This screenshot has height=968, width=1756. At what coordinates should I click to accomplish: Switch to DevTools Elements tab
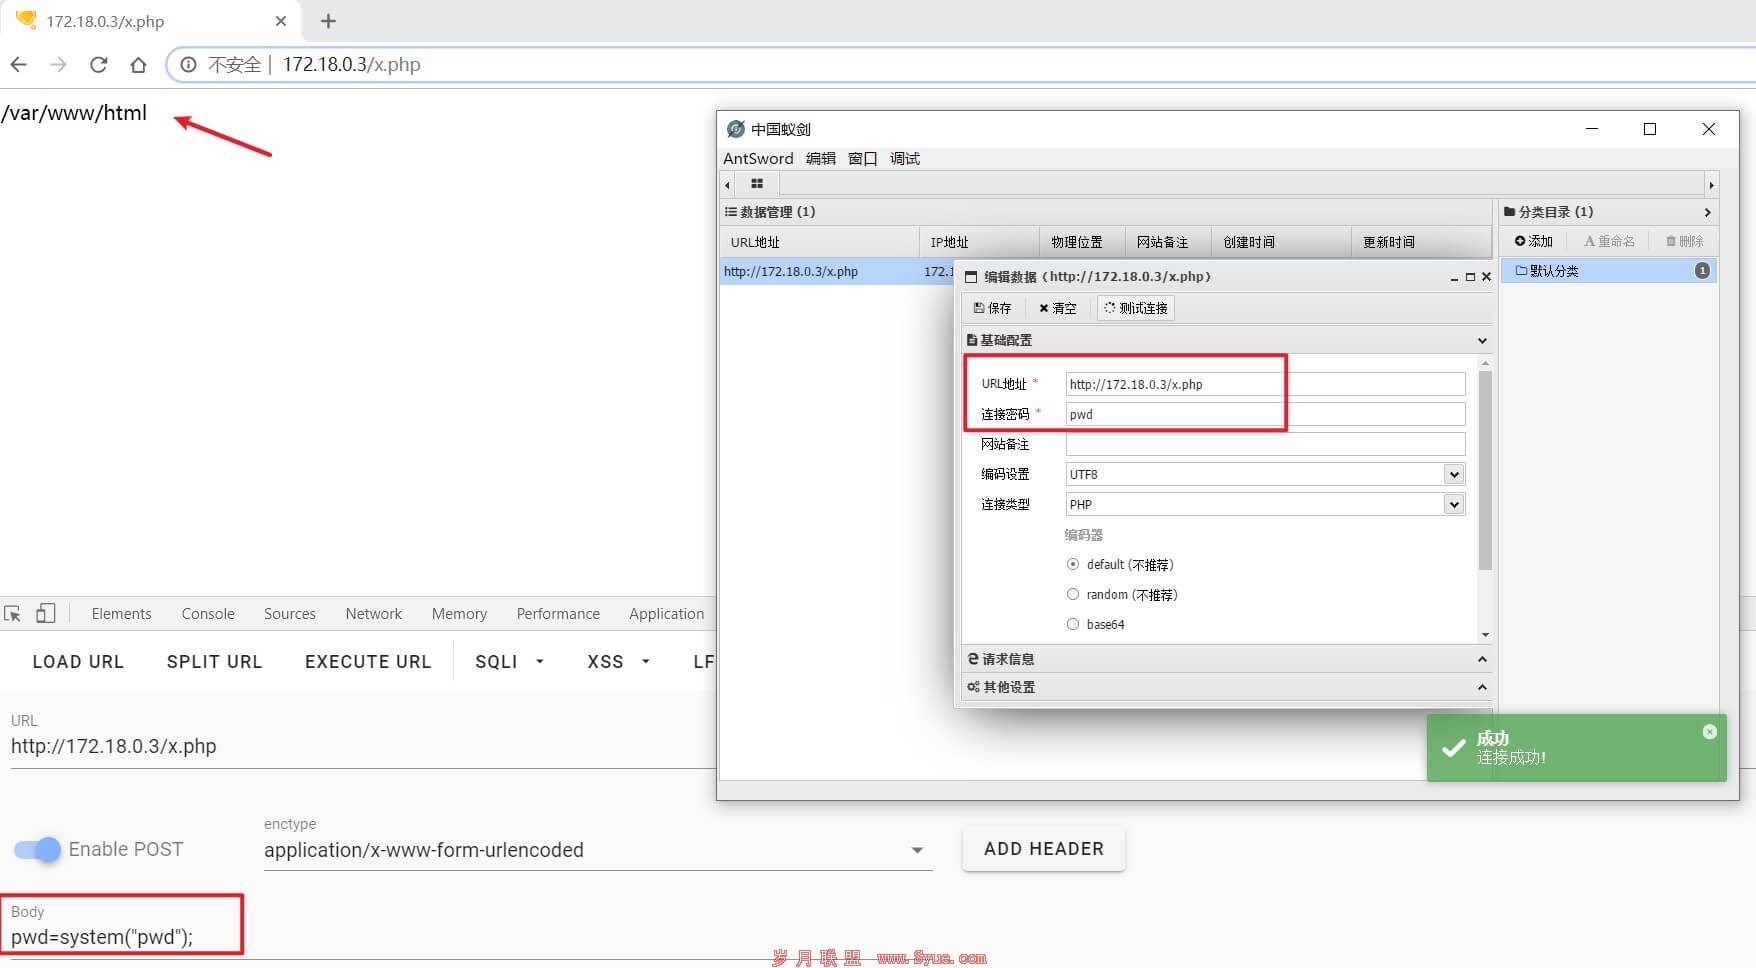click(121, 614)
